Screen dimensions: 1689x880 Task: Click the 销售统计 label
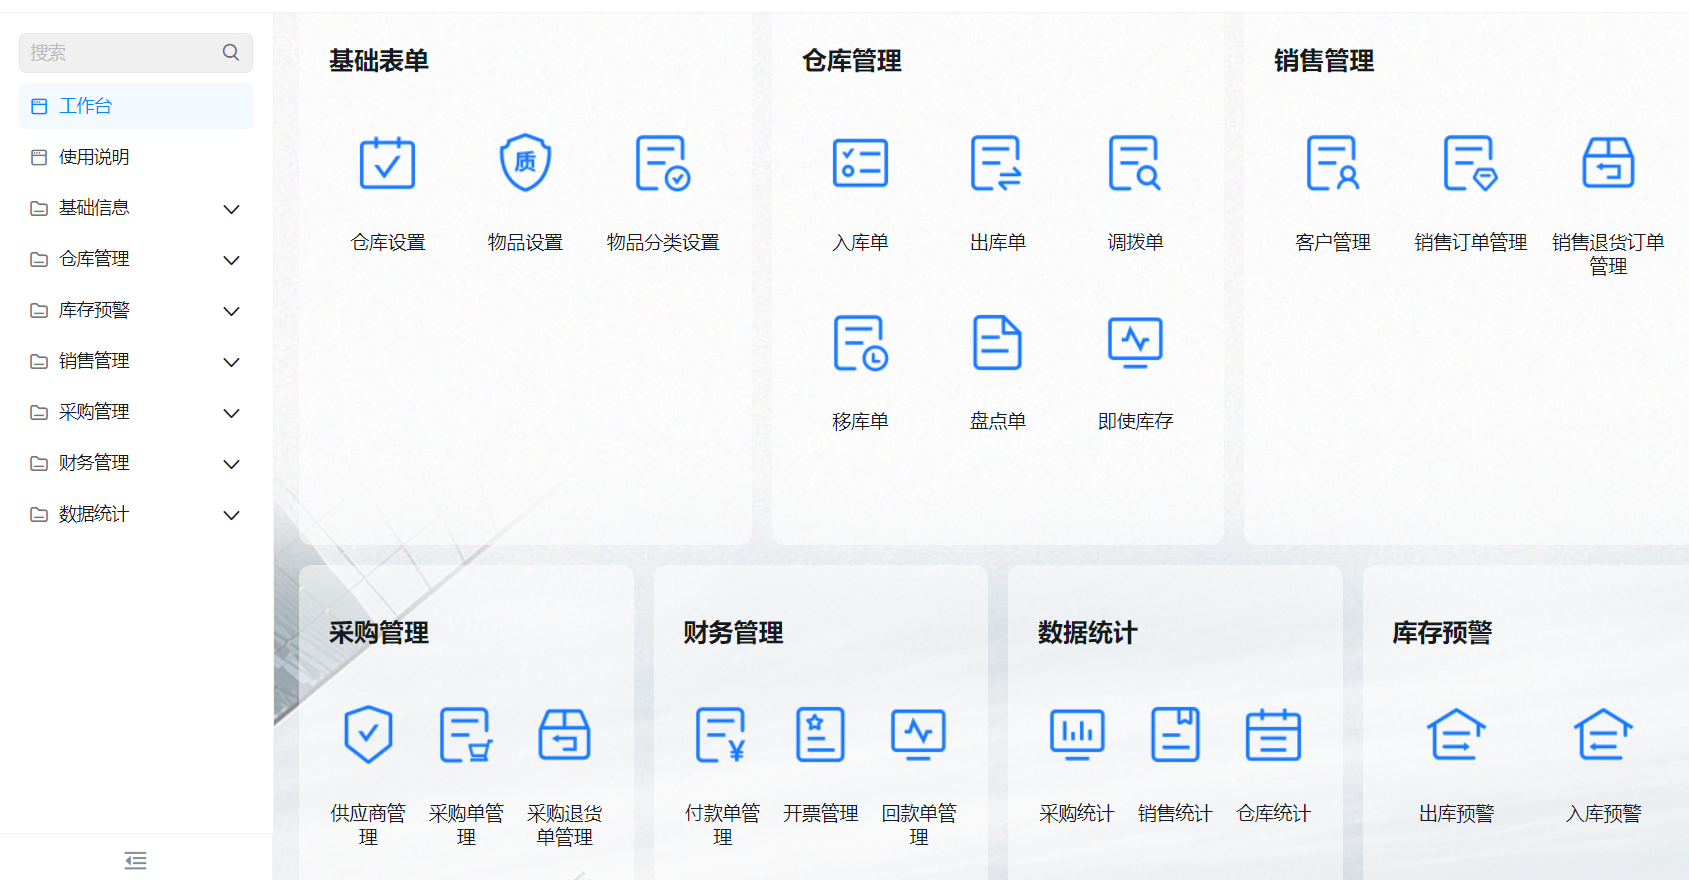[1175, 813]
